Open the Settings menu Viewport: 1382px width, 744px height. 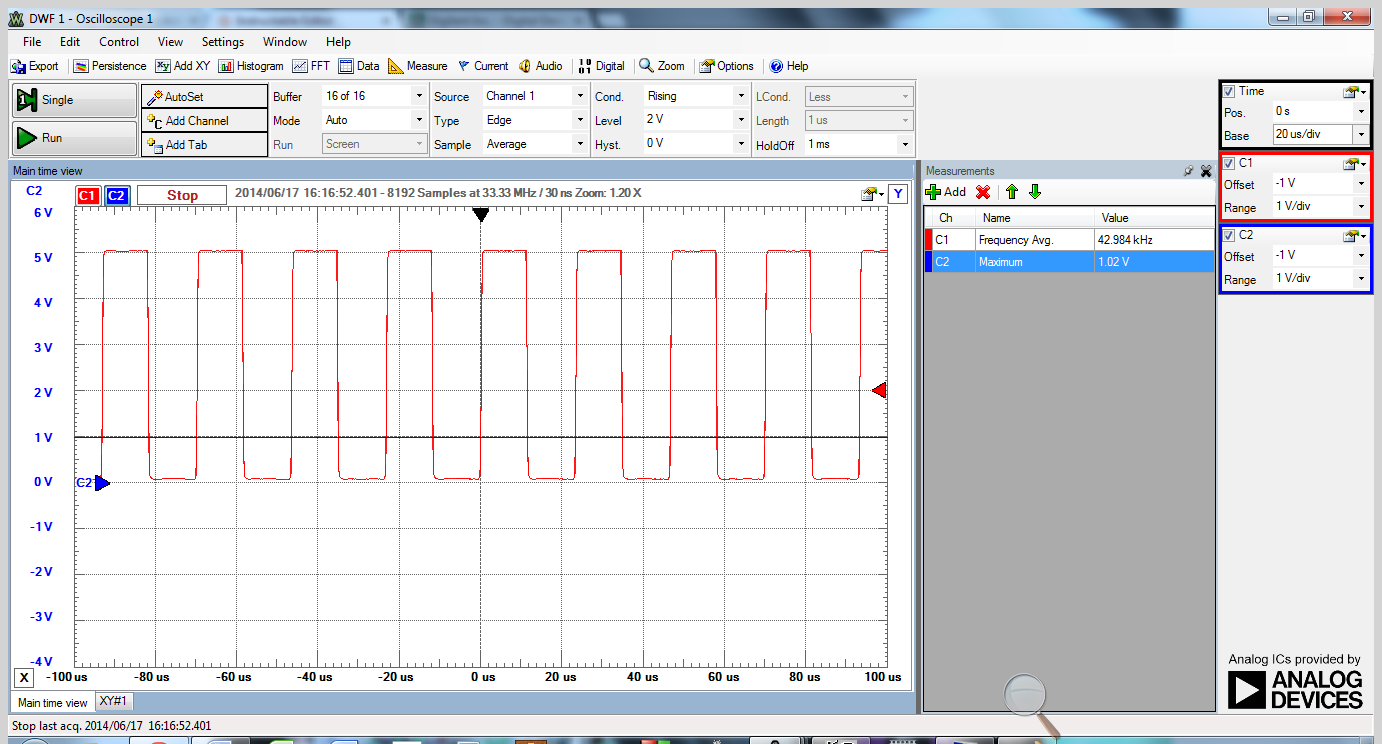point(222,41)
